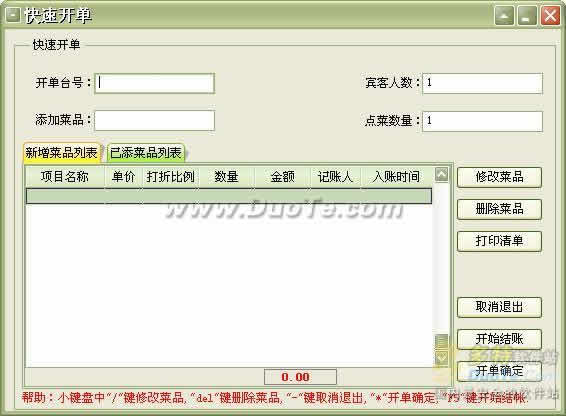This screenshot has width=566, height=416.
Task: Click the list scrollbar's up arrow
Action: point(441,175)
